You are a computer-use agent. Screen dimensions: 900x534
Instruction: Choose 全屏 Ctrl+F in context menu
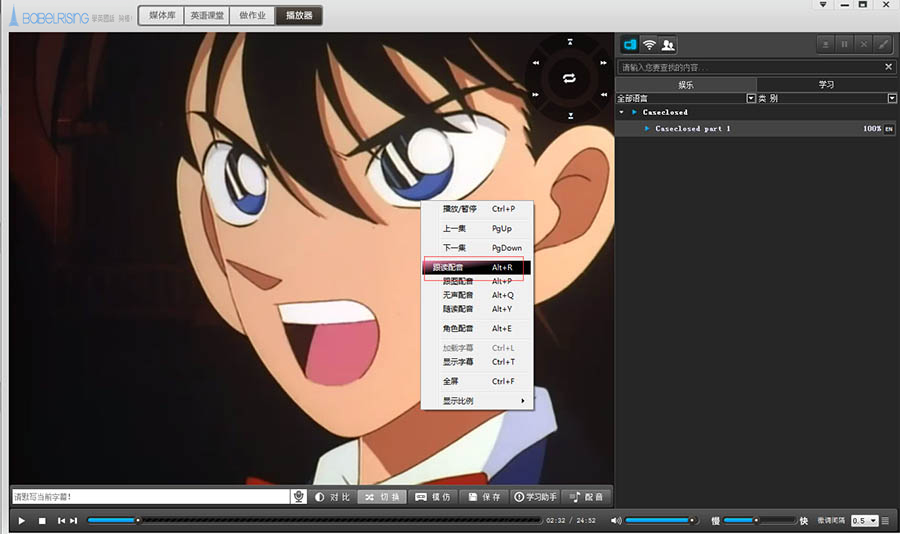point(478,381)
